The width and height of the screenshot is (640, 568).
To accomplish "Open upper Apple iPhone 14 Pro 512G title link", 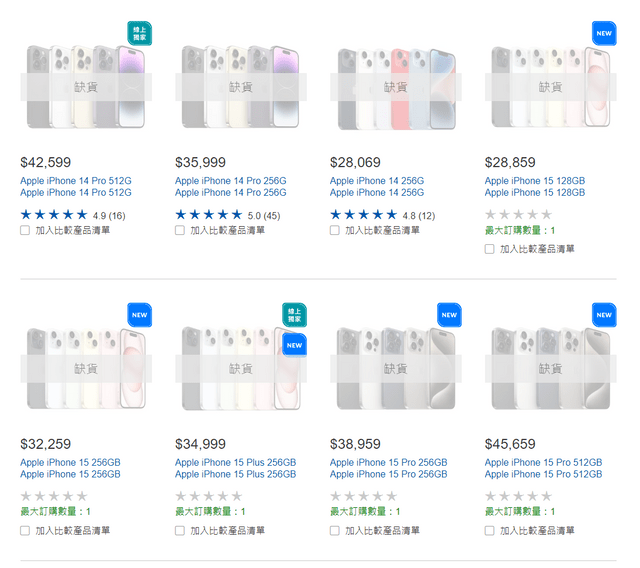I will 76,181.
